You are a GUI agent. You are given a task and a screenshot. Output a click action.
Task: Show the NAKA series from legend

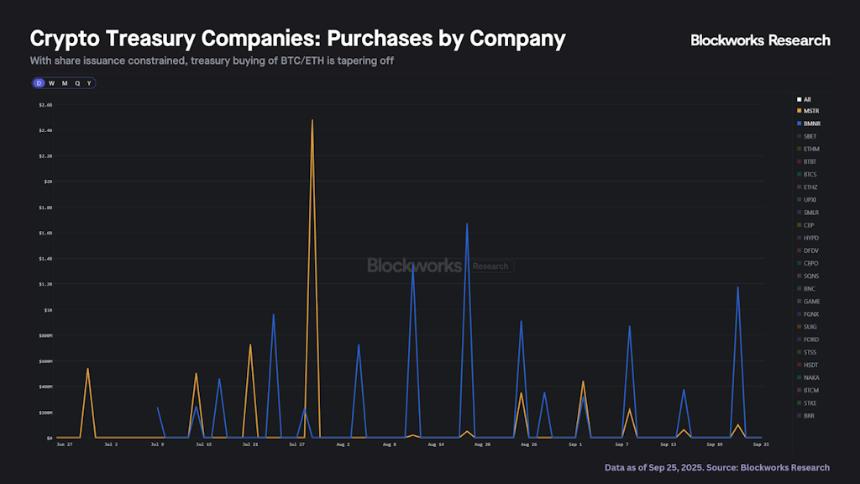pyautogui.click(x=810, y=377)
